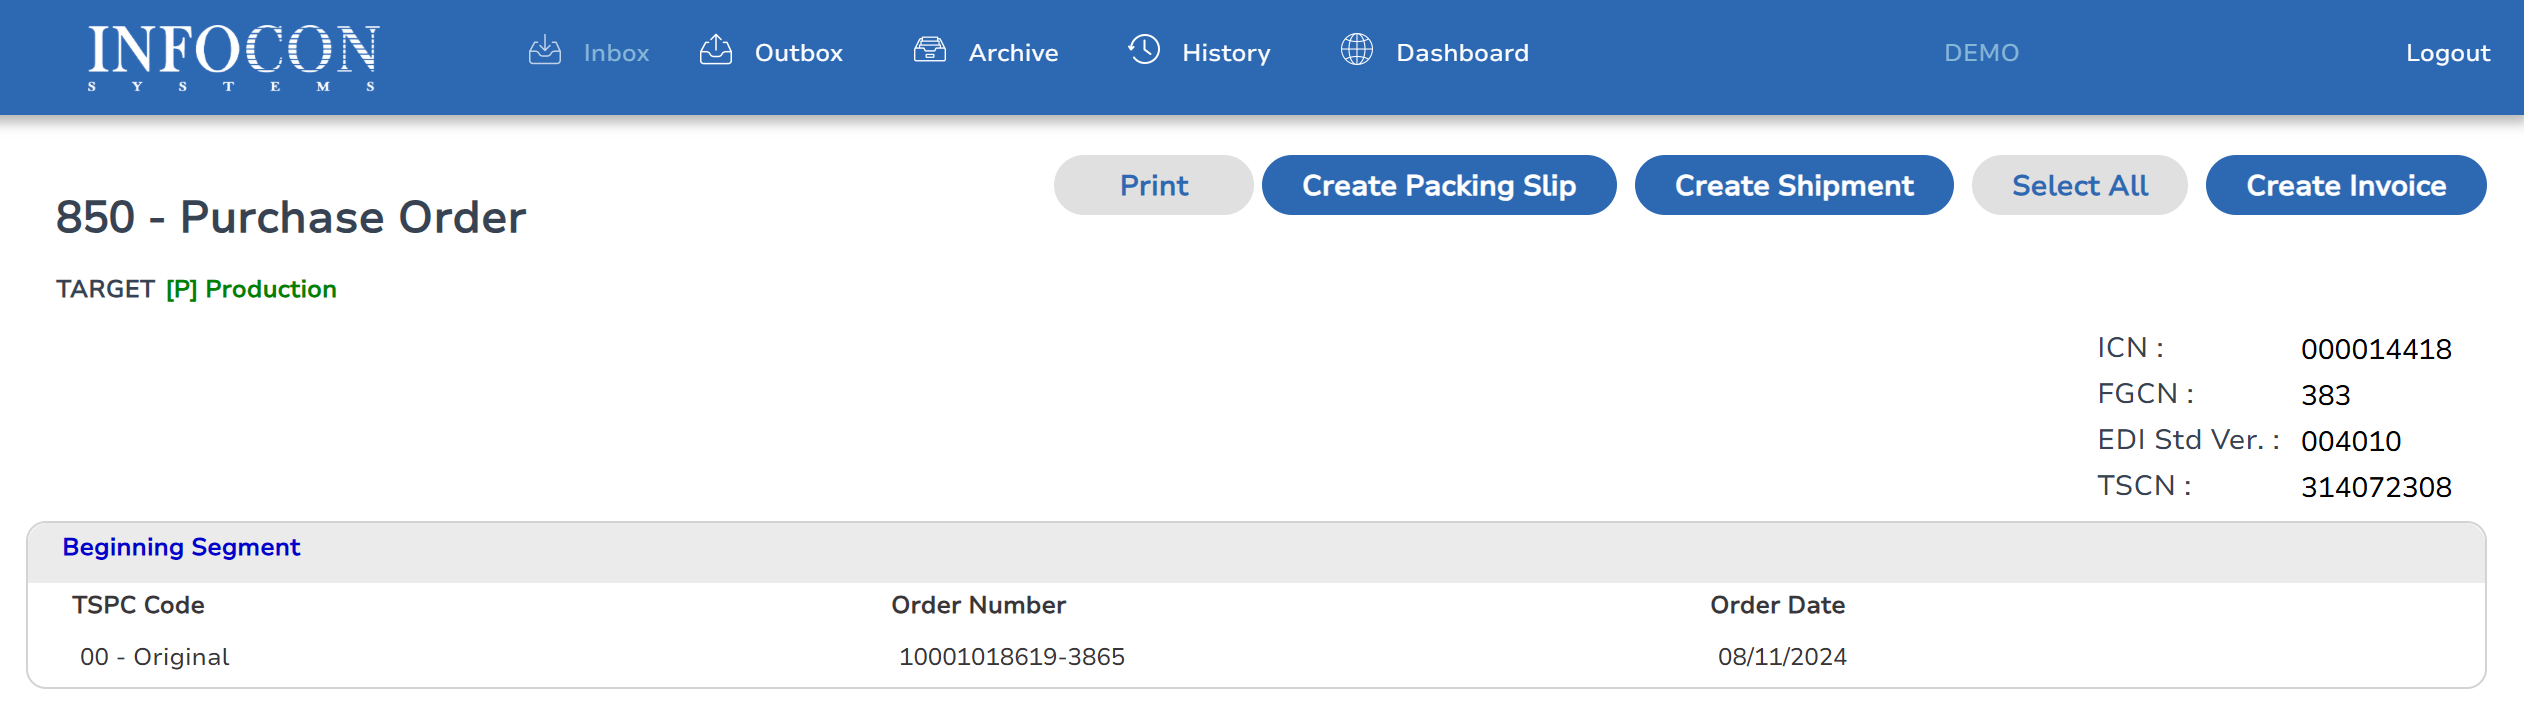Viewport: 2524px width, 701px height.
Task: Open the Inbox menu item
Action: [x=616, y=53]
